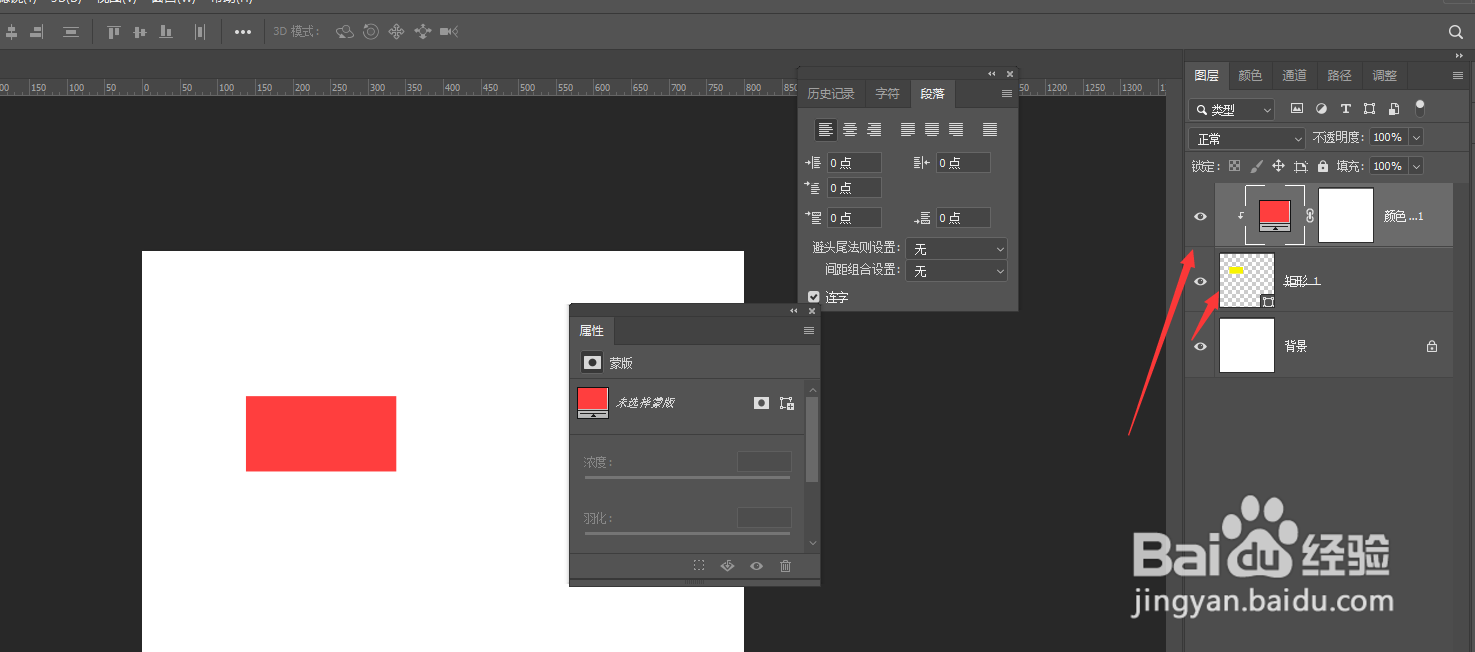The height and width of the screenshot is (652, 1475).
Task: Open the 避头尾法则设置 dropdown
Action: [x=956, y=248]
